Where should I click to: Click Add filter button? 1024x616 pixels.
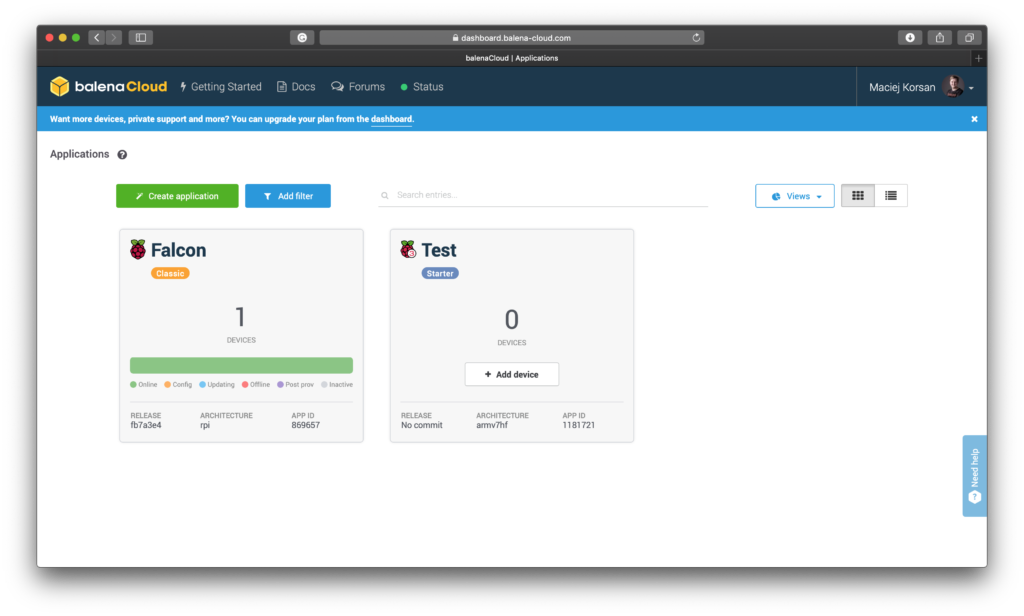[288, 196]
